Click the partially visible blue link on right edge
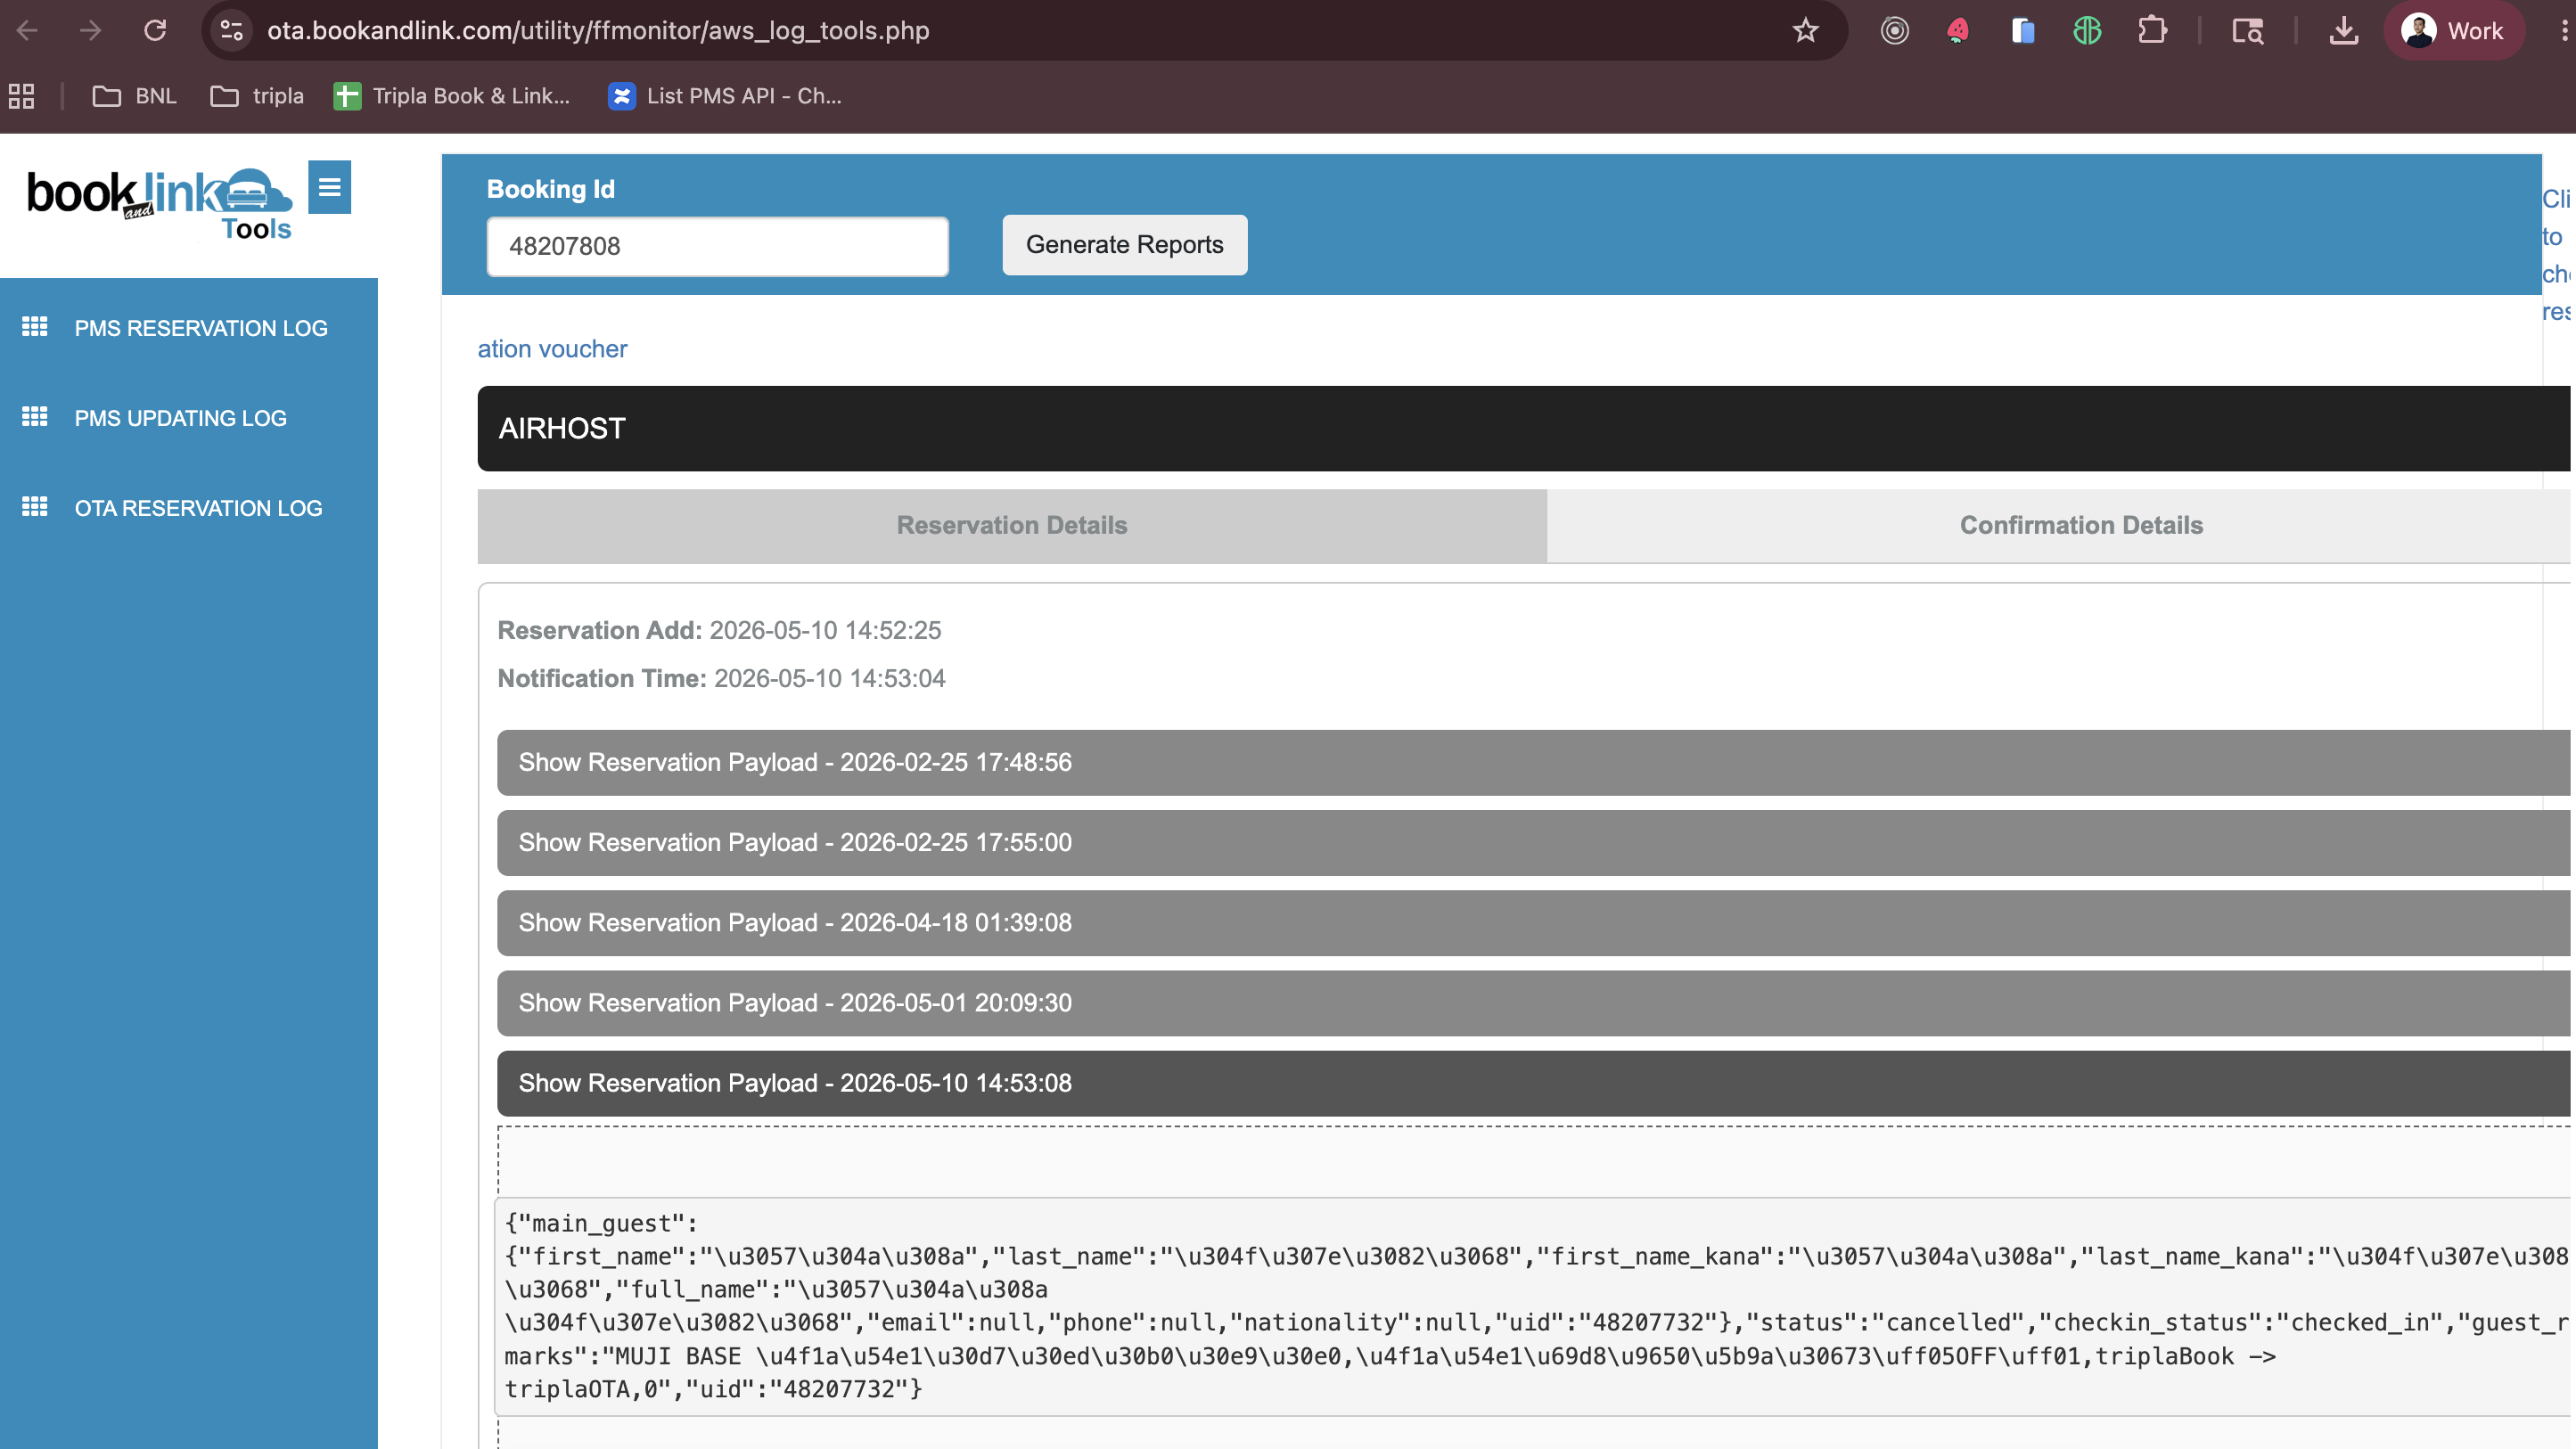 2556,255
